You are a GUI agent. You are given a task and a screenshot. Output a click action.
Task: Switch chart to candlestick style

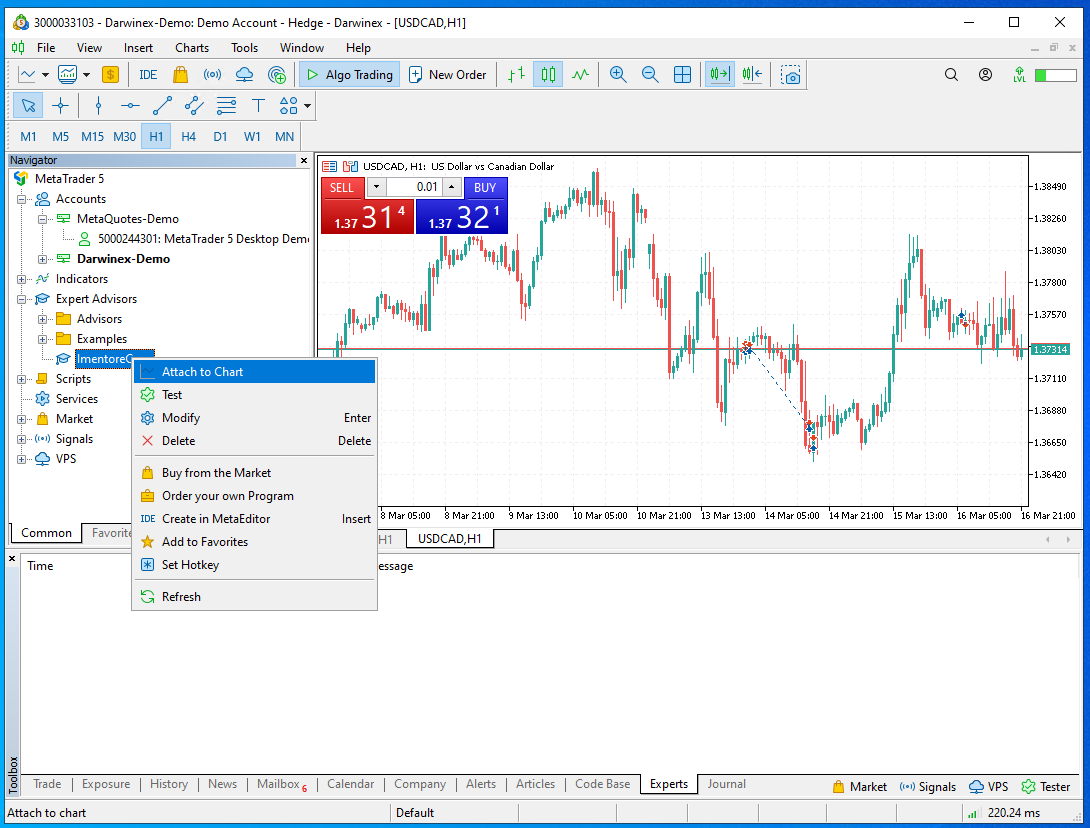(x=548, y=74)
